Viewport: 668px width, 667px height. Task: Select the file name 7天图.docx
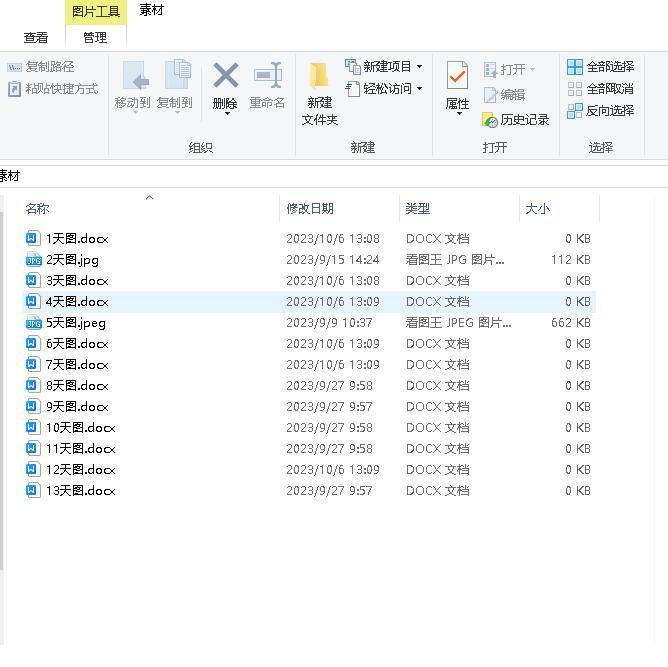(77, 365)
